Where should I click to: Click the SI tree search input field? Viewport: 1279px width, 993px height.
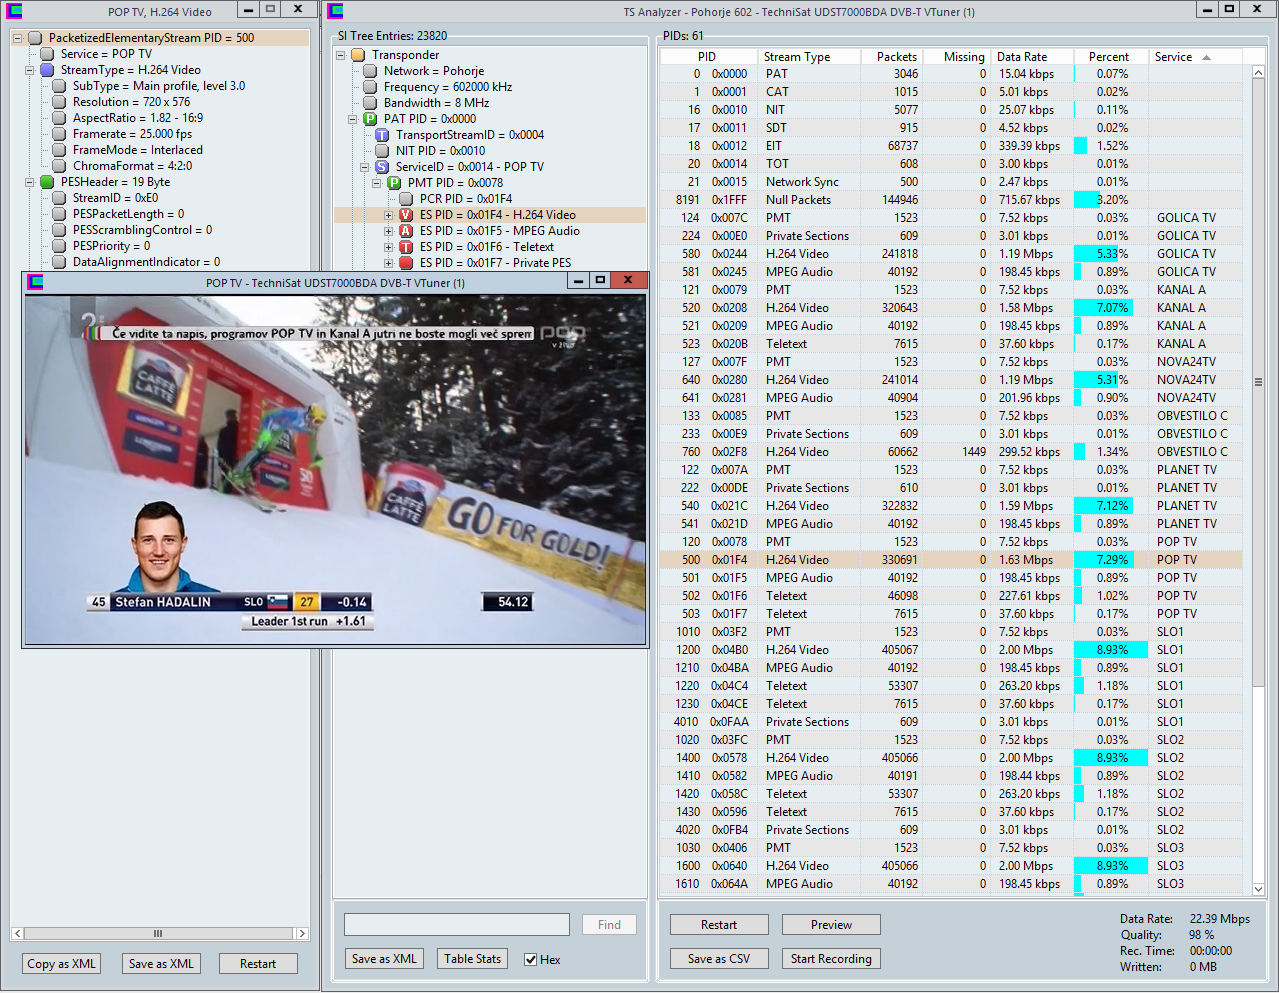click(457, 925)
